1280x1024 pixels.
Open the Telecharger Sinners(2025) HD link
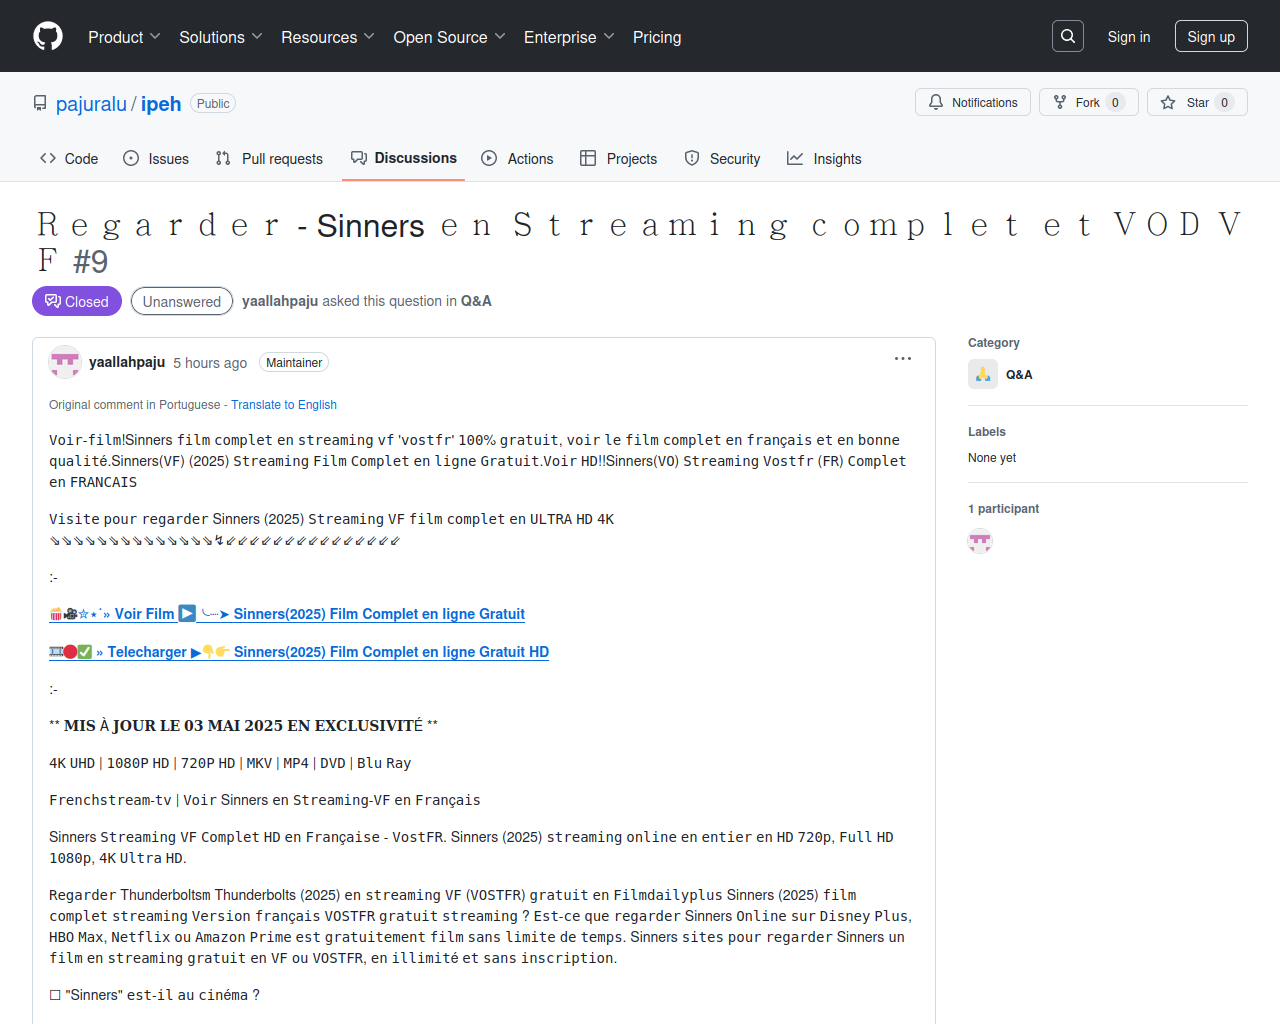(x=299, y=652)
